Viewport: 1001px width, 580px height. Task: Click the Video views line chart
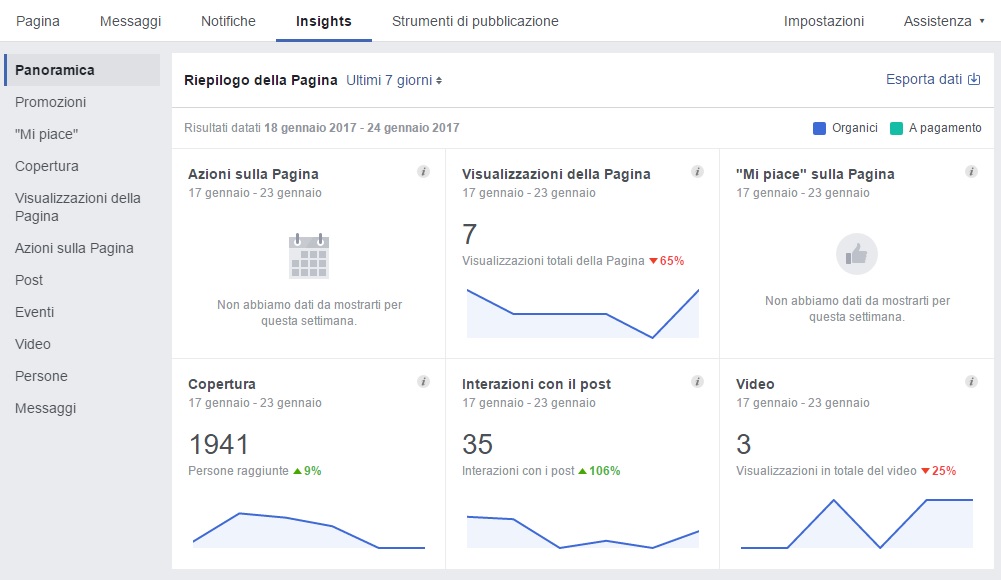(857, 523)
